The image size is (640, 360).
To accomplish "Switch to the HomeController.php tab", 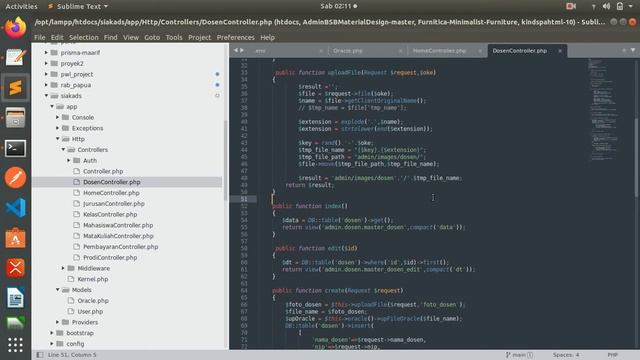I will pyautogui.click(x=439, y=51).
